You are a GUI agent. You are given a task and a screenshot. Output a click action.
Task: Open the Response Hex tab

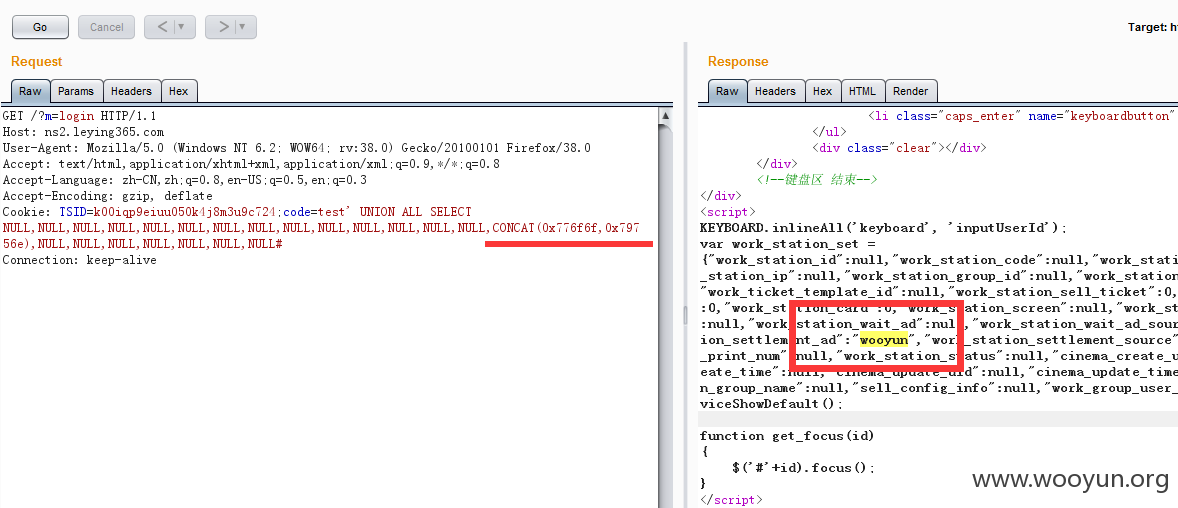[x=823, y=91]
